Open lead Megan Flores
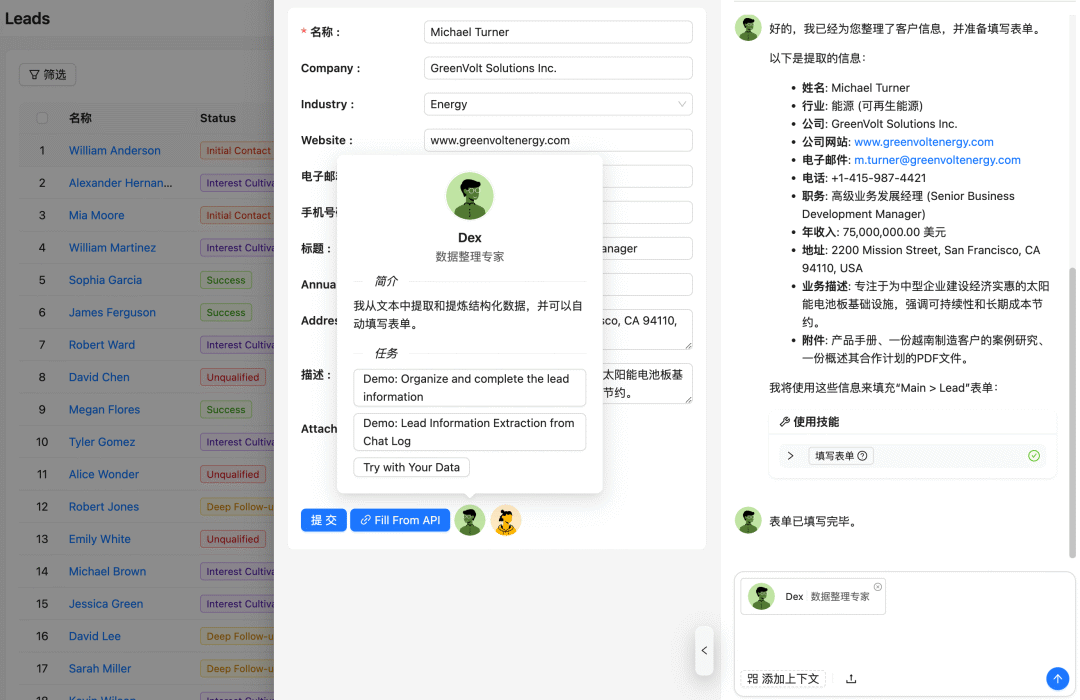The image size is (1080, 700). coord(104,409)
